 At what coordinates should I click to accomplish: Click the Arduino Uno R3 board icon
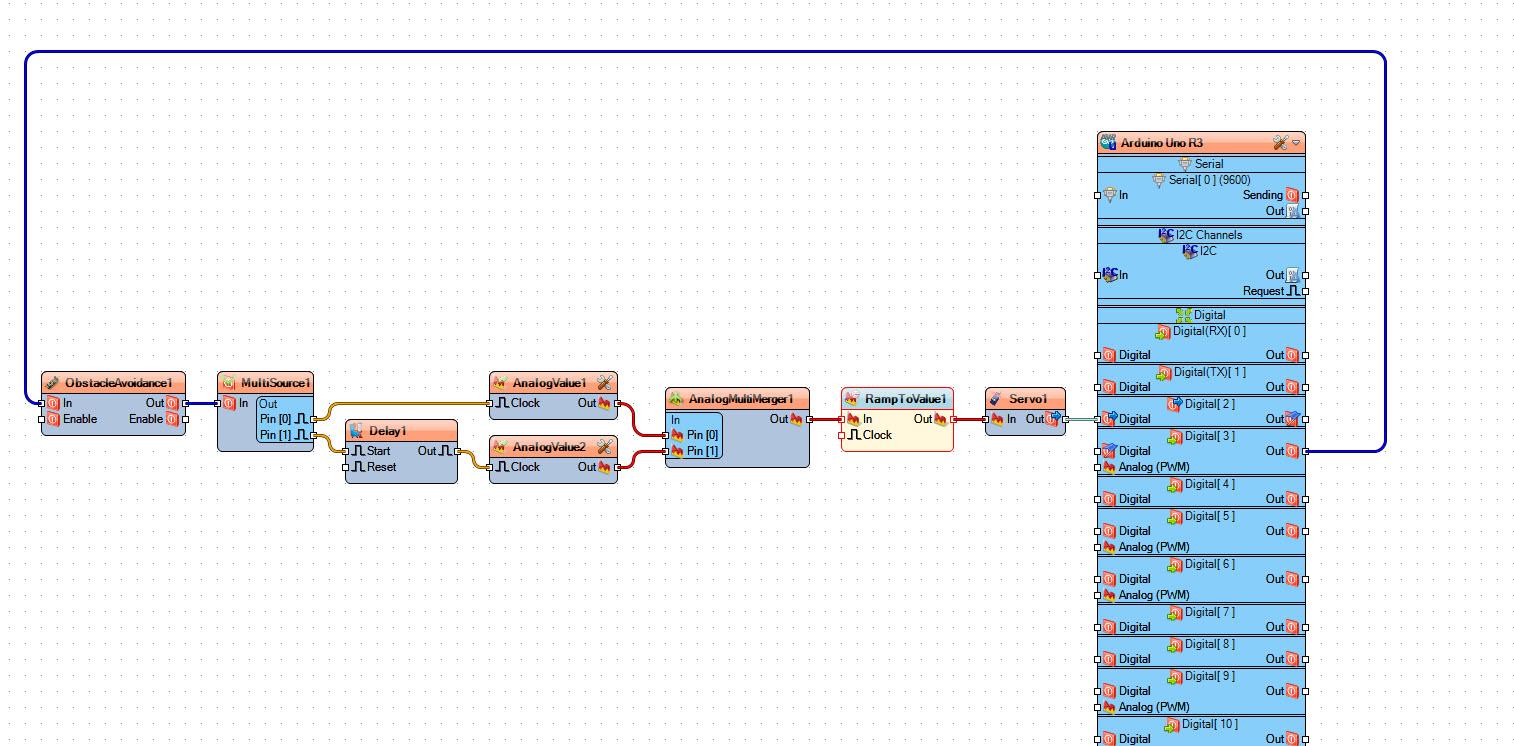pyautogui.click(x=1108, y=143)
